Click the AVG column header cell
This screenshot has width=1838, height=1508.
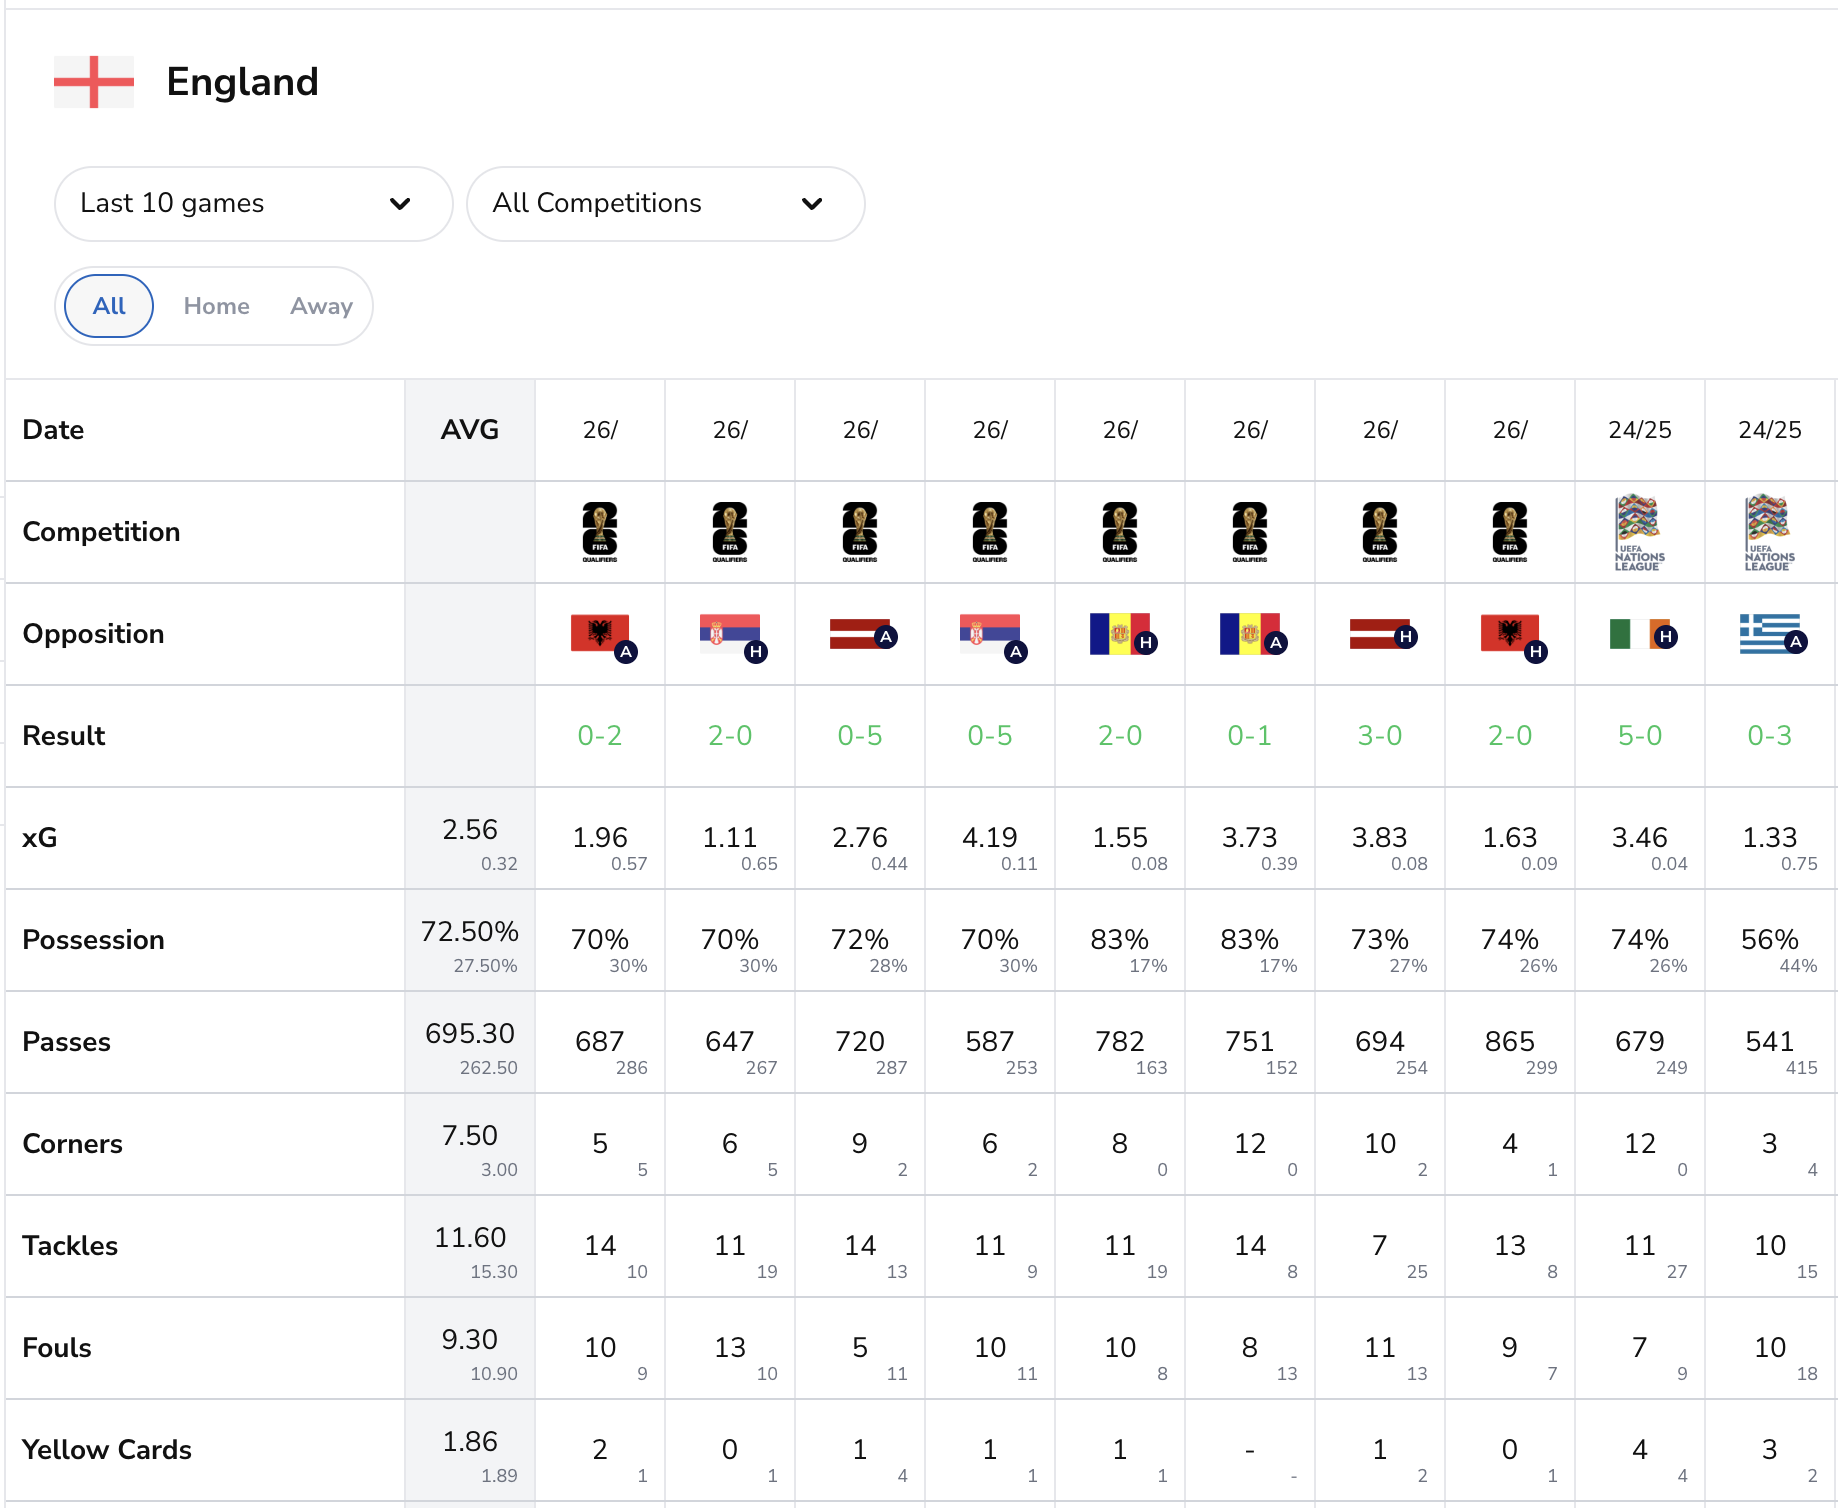click(x=469, y=430)
